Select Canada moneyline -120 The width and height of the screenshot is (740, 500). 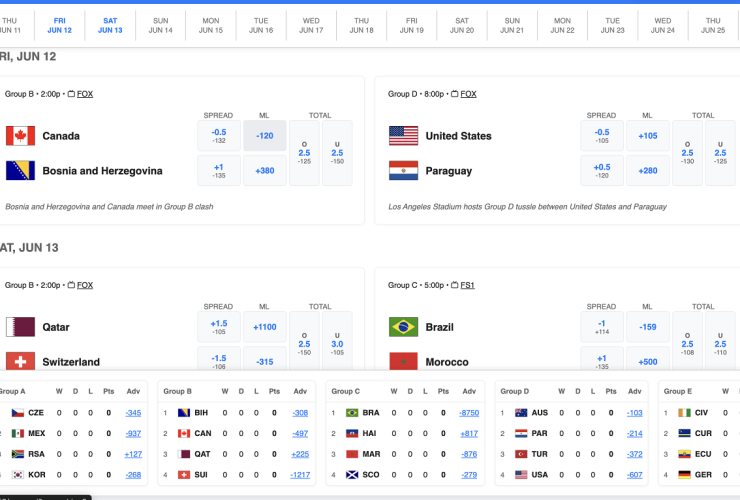tap(265, 136)
